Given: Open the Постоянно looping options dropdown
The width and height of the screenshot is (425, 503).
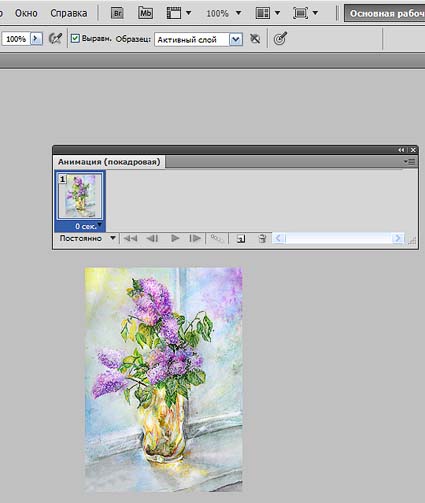Looking at the screenshot, I should (88, 238).
